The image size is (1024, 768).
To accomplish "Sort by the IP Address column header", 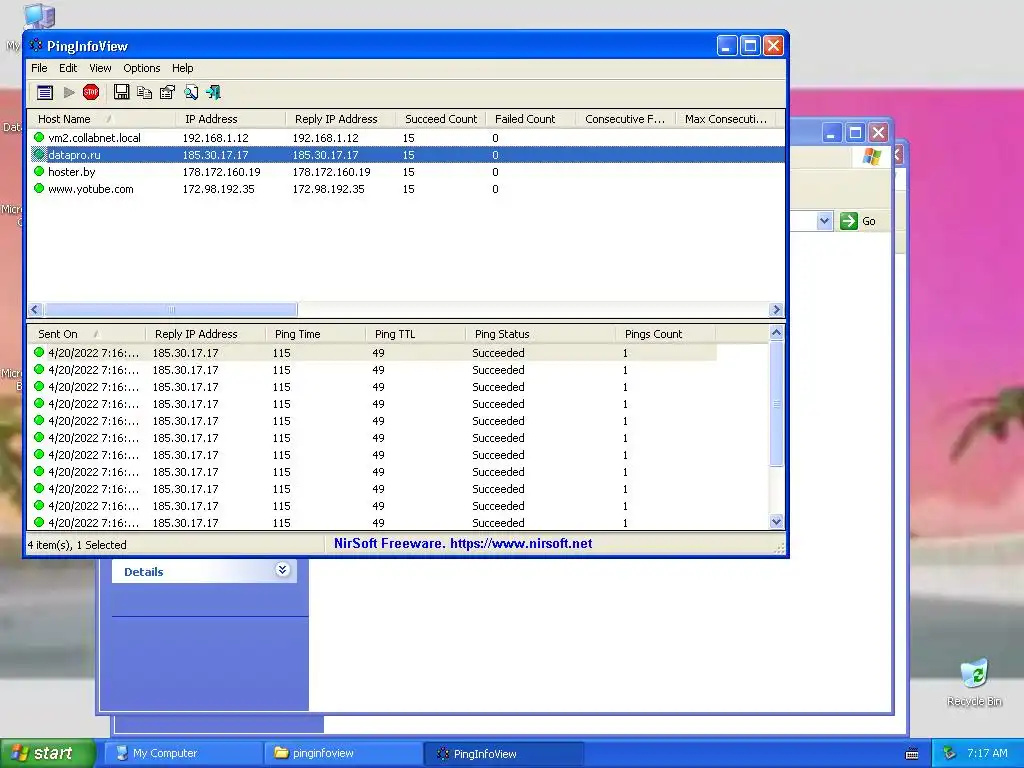I will pos(231,119).
